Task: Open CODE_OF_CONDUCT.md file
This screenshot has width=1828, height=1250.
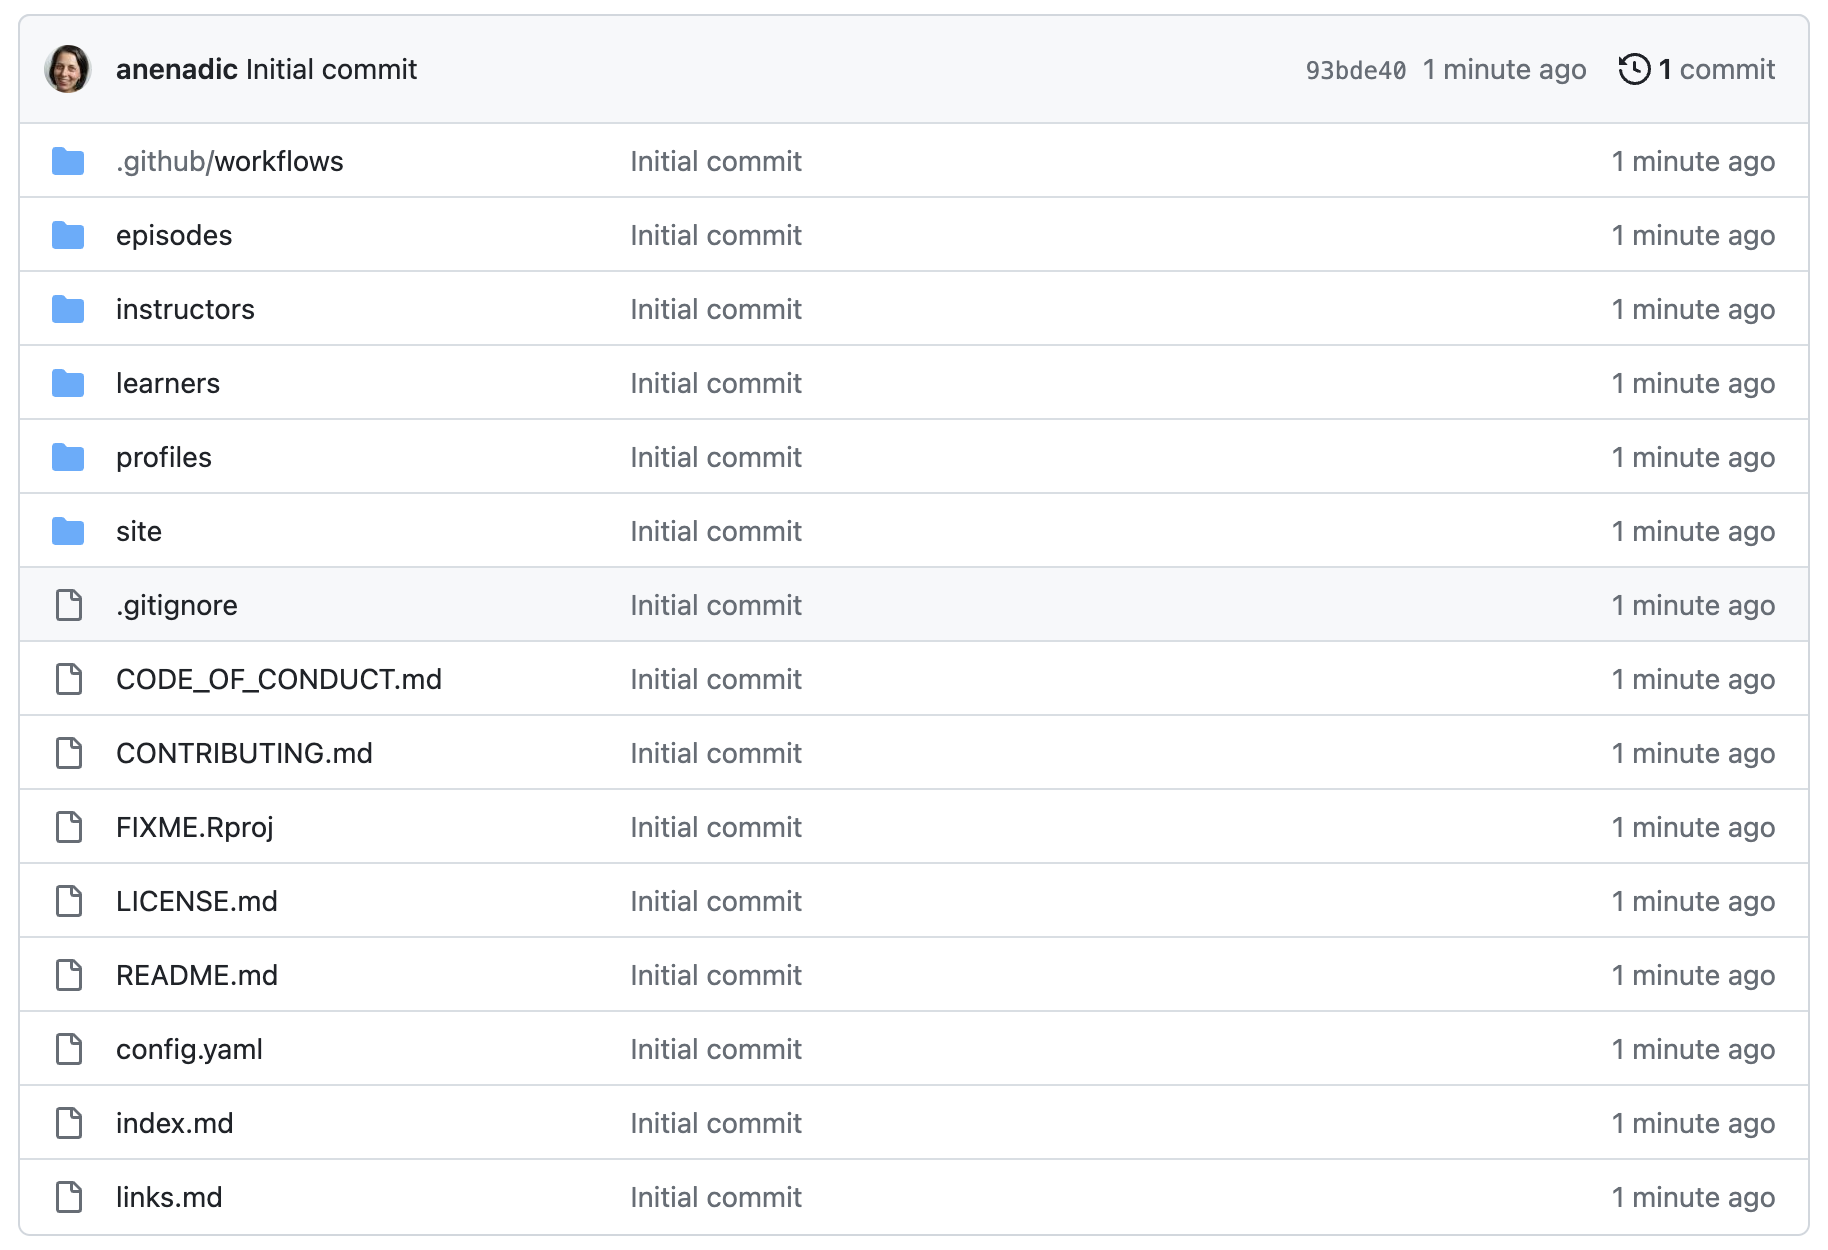Action: coord(278,679)
